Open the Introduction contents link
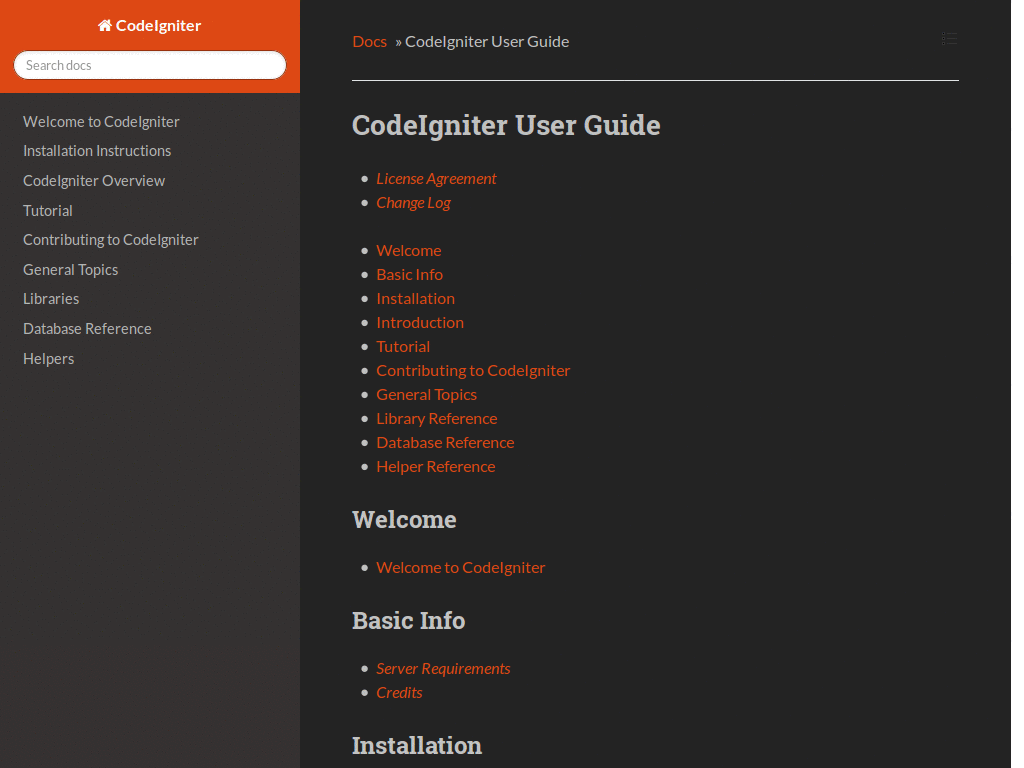1024x768 pixels. 420,323
